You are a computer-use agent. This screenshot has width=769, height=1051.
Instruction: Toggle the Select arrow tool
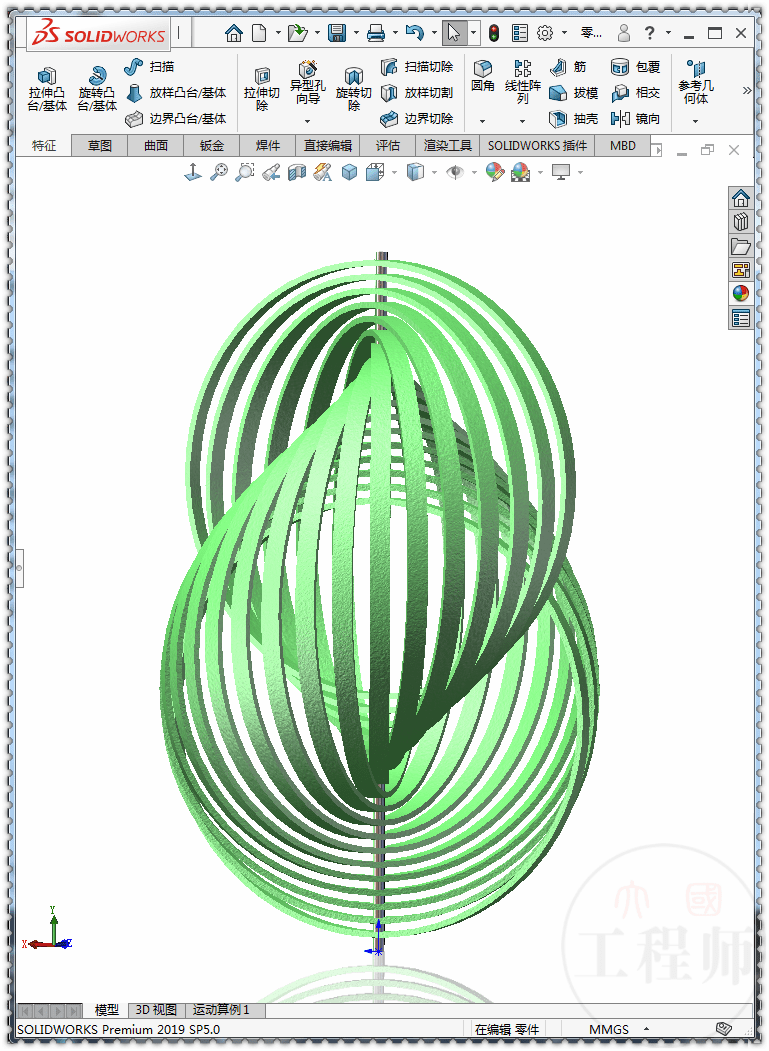click(x=454, y=33)
